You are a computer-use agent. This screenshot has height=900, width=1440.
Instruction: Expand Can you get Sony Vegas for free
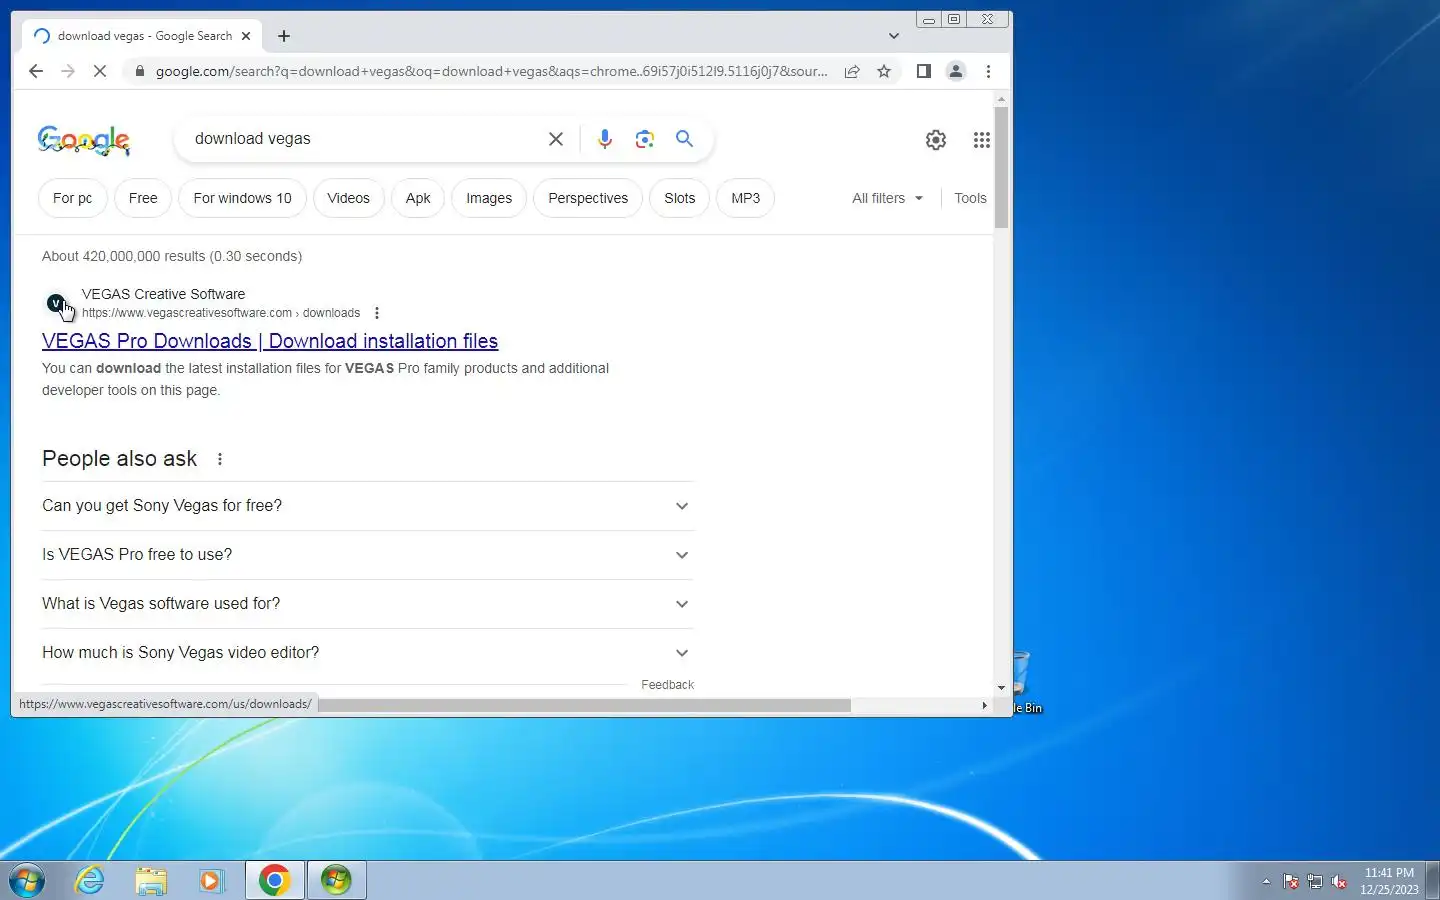[367, 506]
